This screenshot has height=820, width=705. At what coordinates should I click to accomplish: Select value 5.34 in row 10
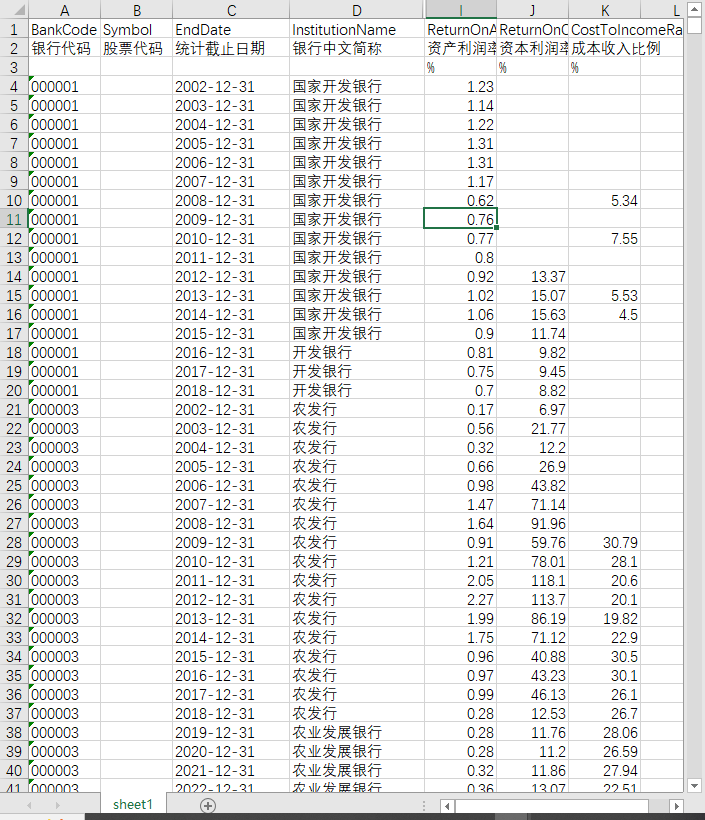point(605,200)
